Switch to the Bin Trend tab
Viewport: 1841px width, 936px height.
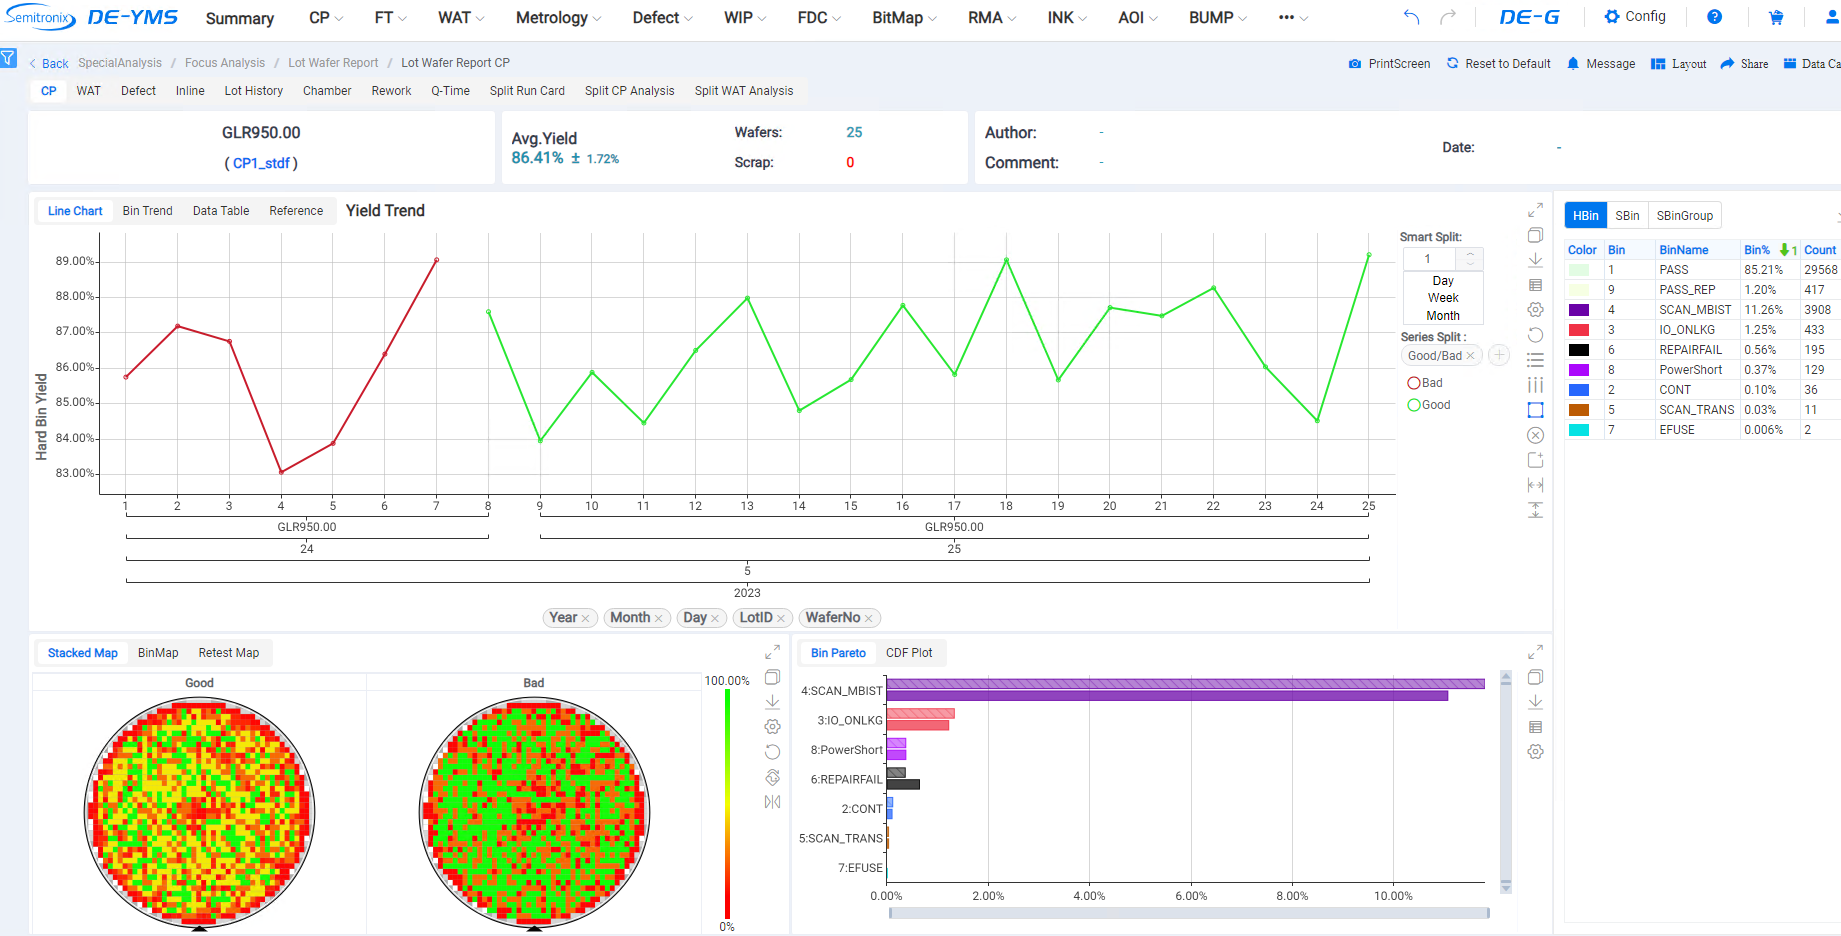[x=147, y=211]
